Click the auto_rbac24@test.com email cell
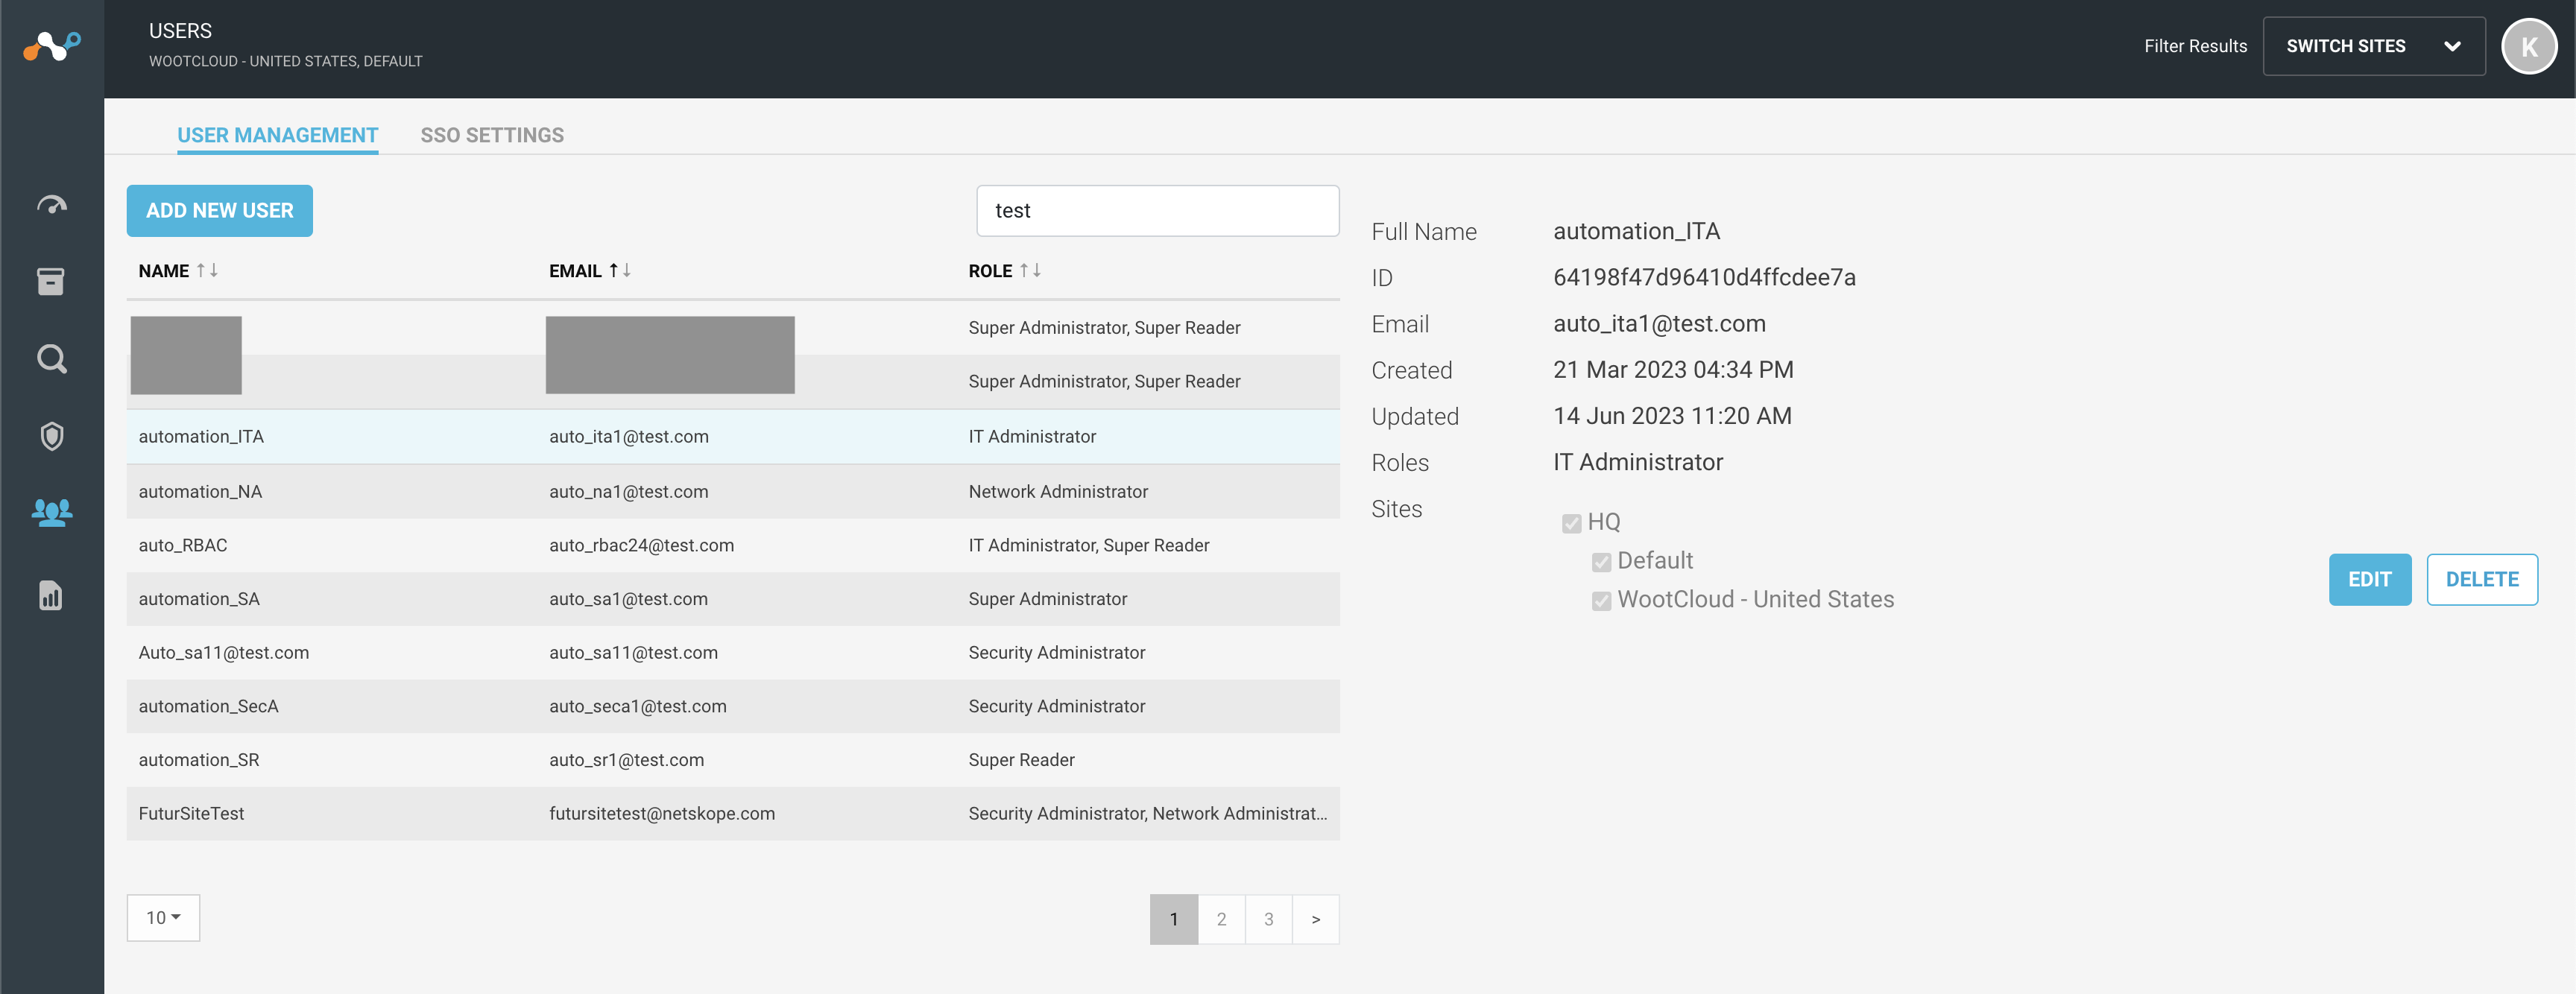This screenshot has height=994, width=2576. [x=641, y=546]
